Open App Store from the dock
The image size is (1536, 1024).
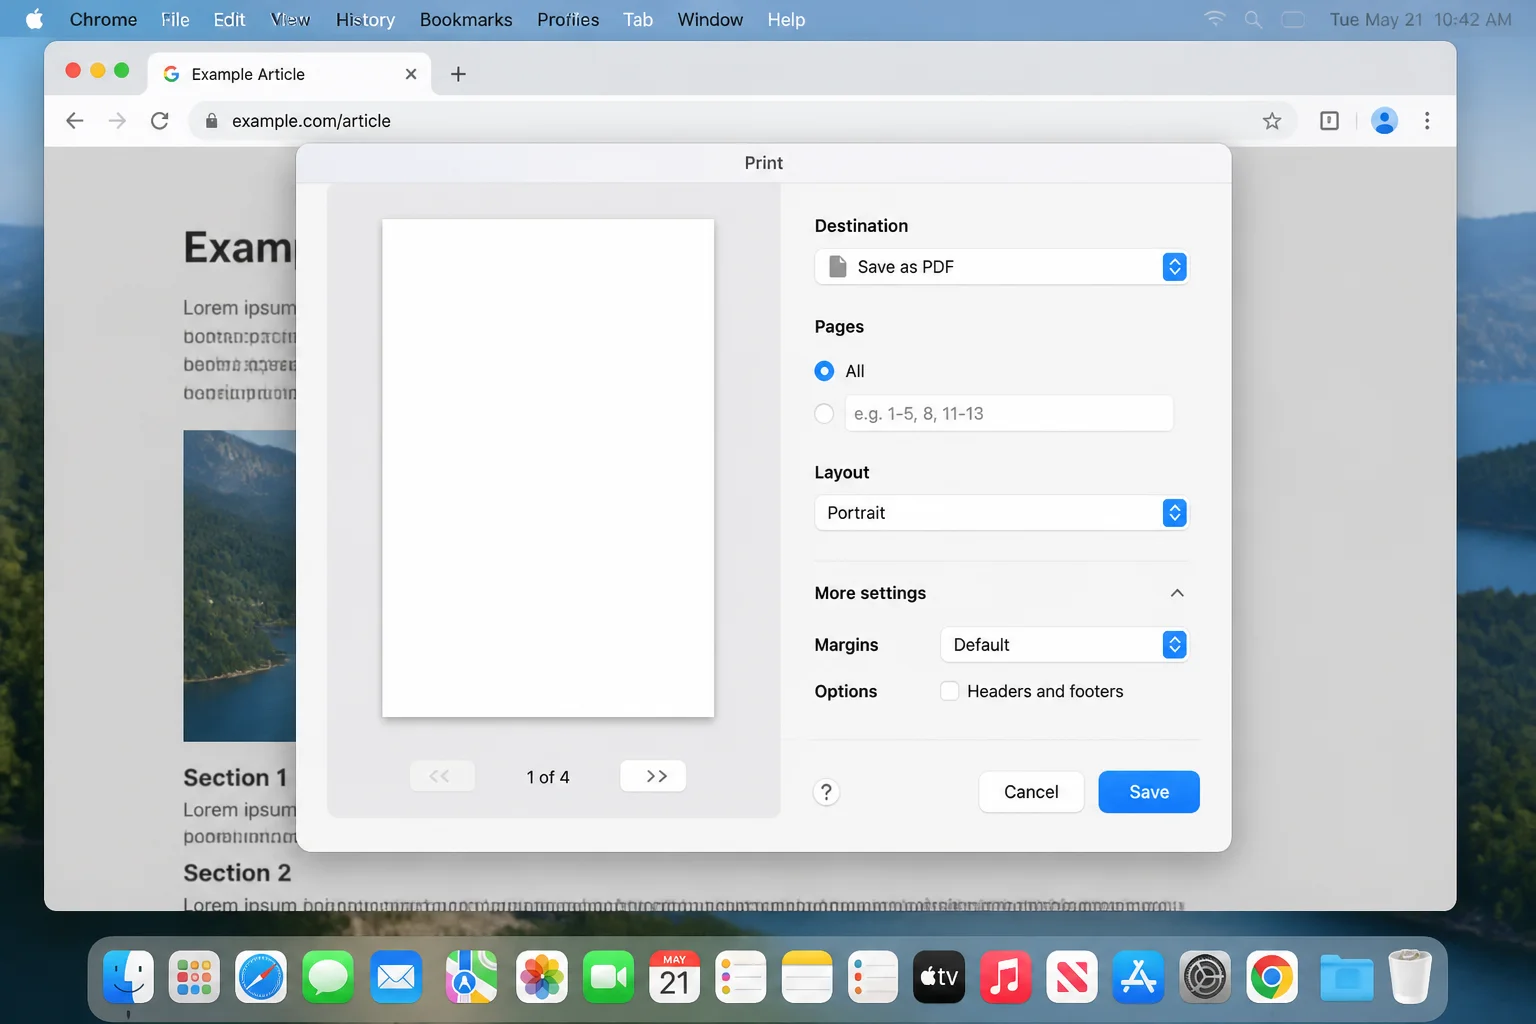click(x=1139, y=977)
